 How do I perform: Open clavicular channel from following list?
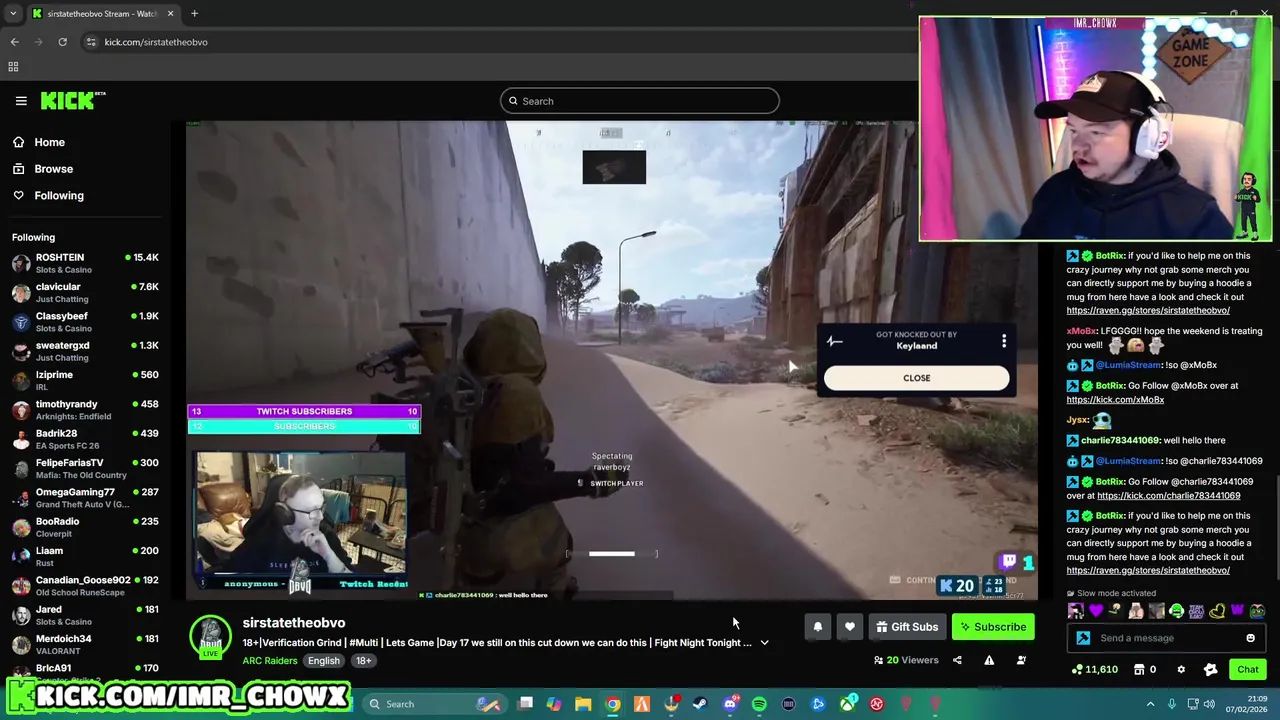click(85, 292)
